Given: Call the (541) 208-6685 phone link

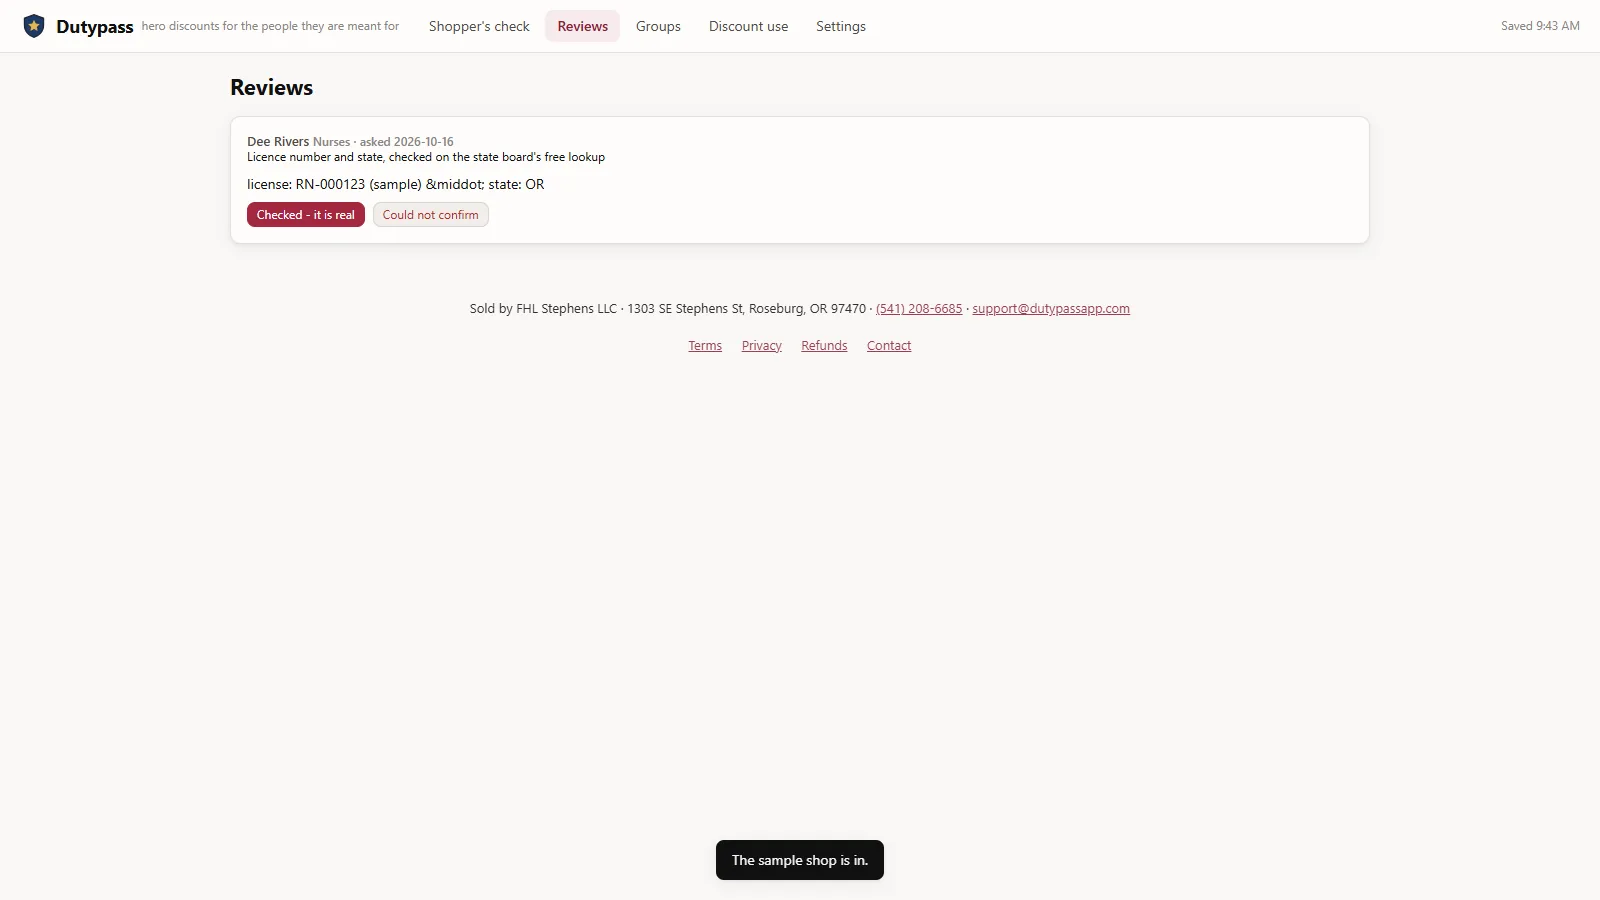Looking at the screenshot, I should [x=919, y=309].
